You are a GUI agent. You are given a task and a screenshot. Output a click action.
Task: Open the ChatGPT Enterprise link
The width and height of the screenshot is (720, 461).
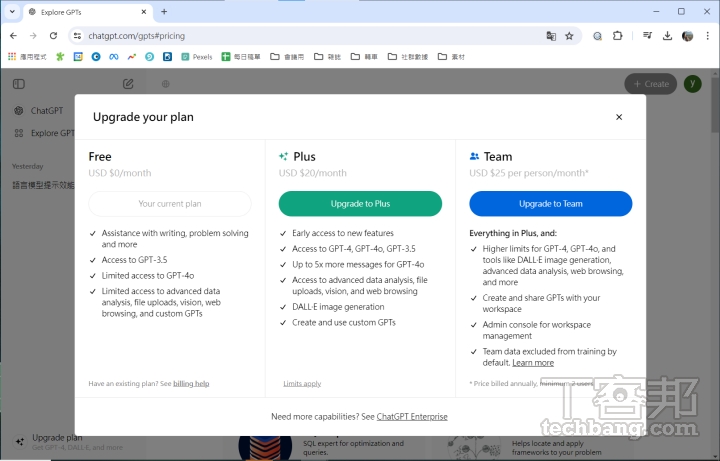(412, 416)
